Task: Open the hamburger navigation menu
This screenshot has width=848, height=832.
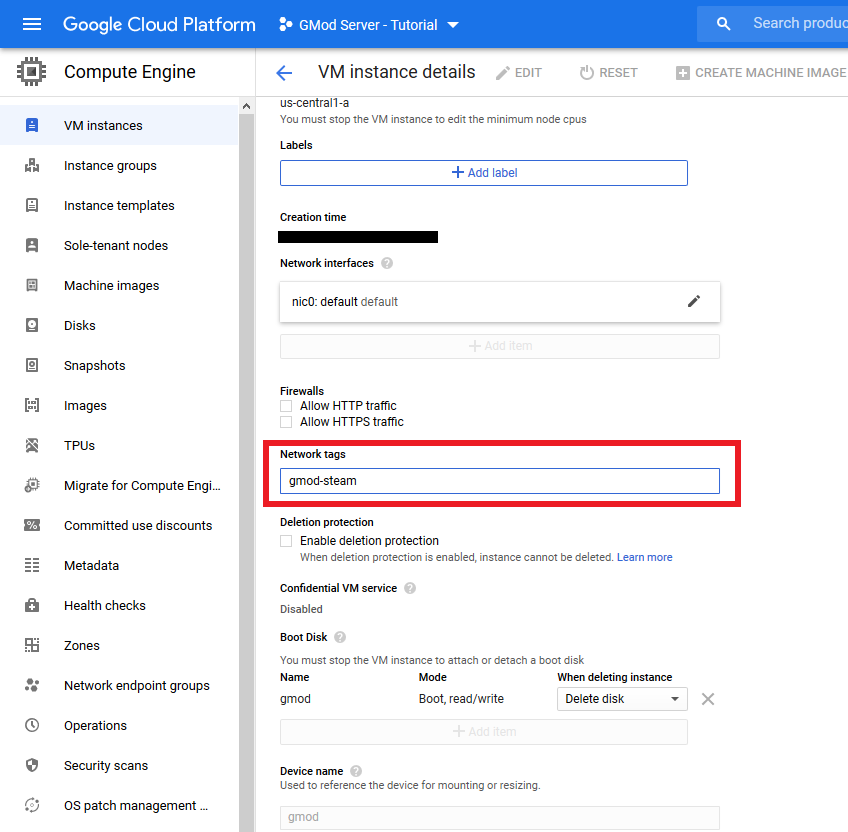Action: click(x=32, y=24)
